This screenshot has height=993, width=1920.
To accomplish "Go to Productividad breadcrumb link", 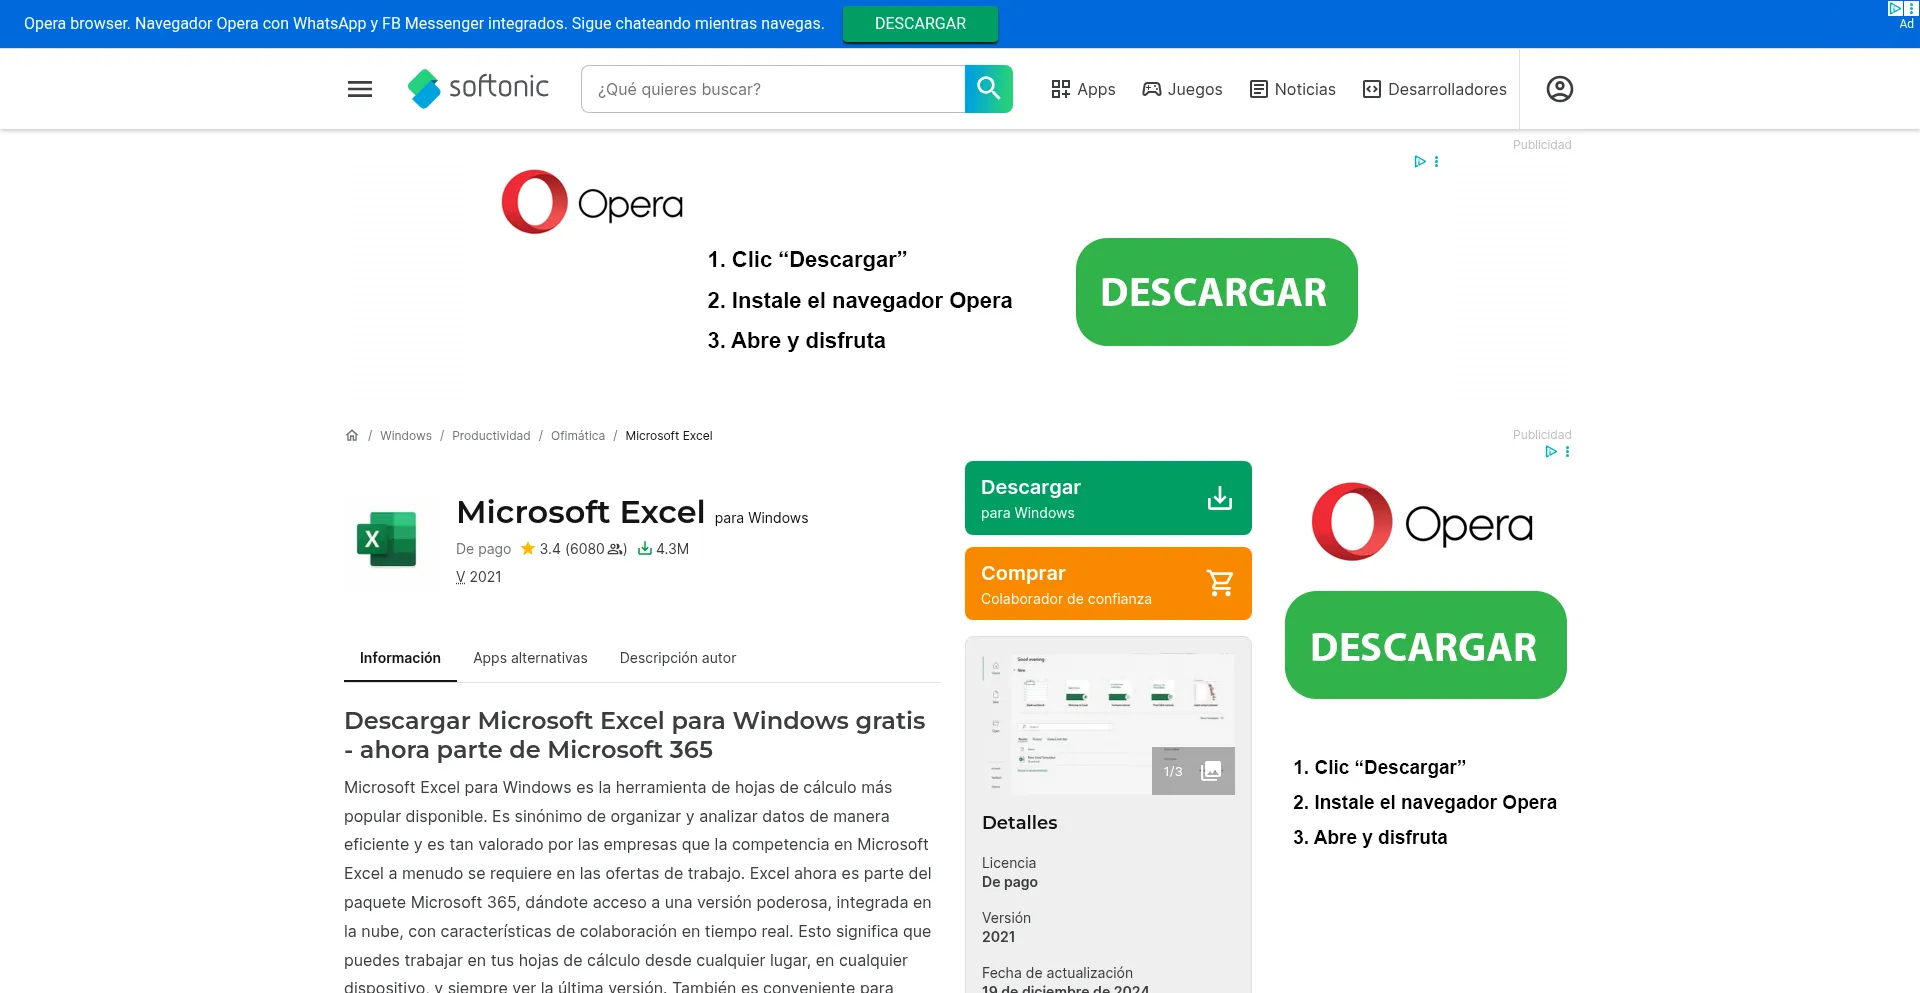I will [491, 436].
